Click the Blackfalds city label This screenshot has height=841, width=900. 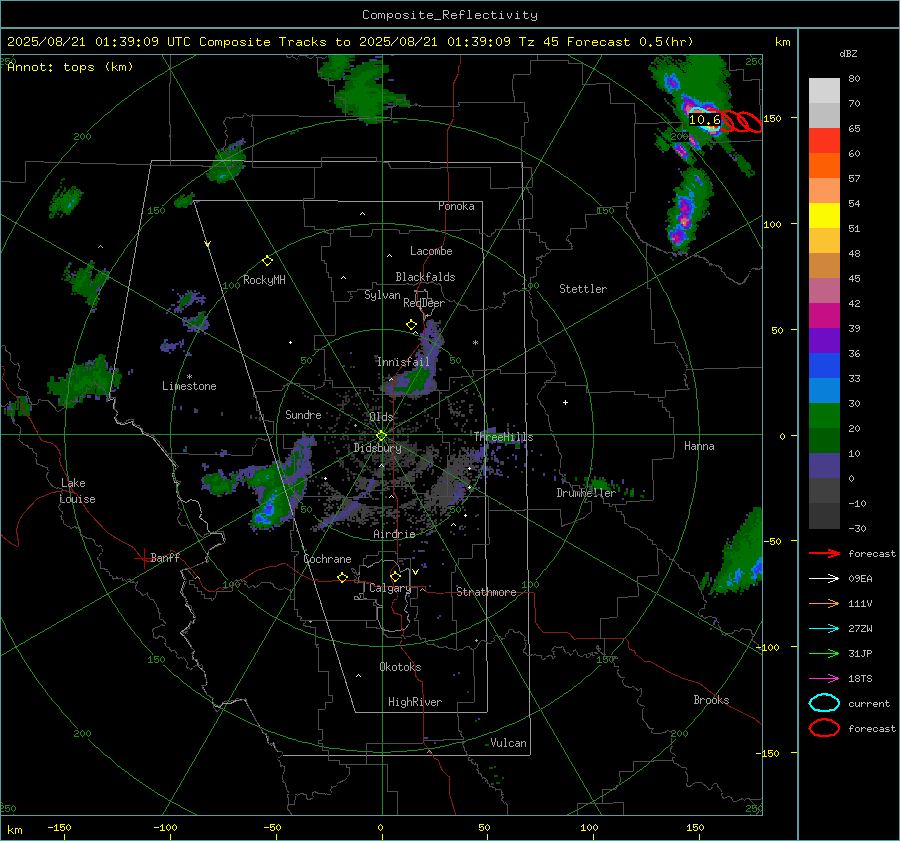pos(425,277)
